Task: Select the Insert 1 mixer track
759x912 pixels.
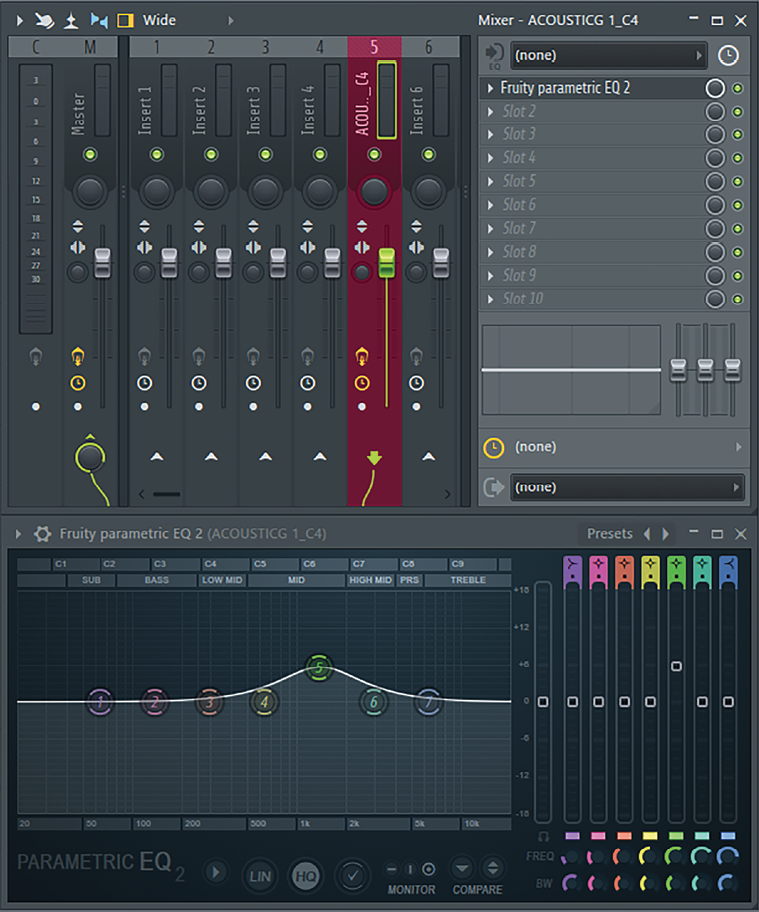Action: point(144,111)
